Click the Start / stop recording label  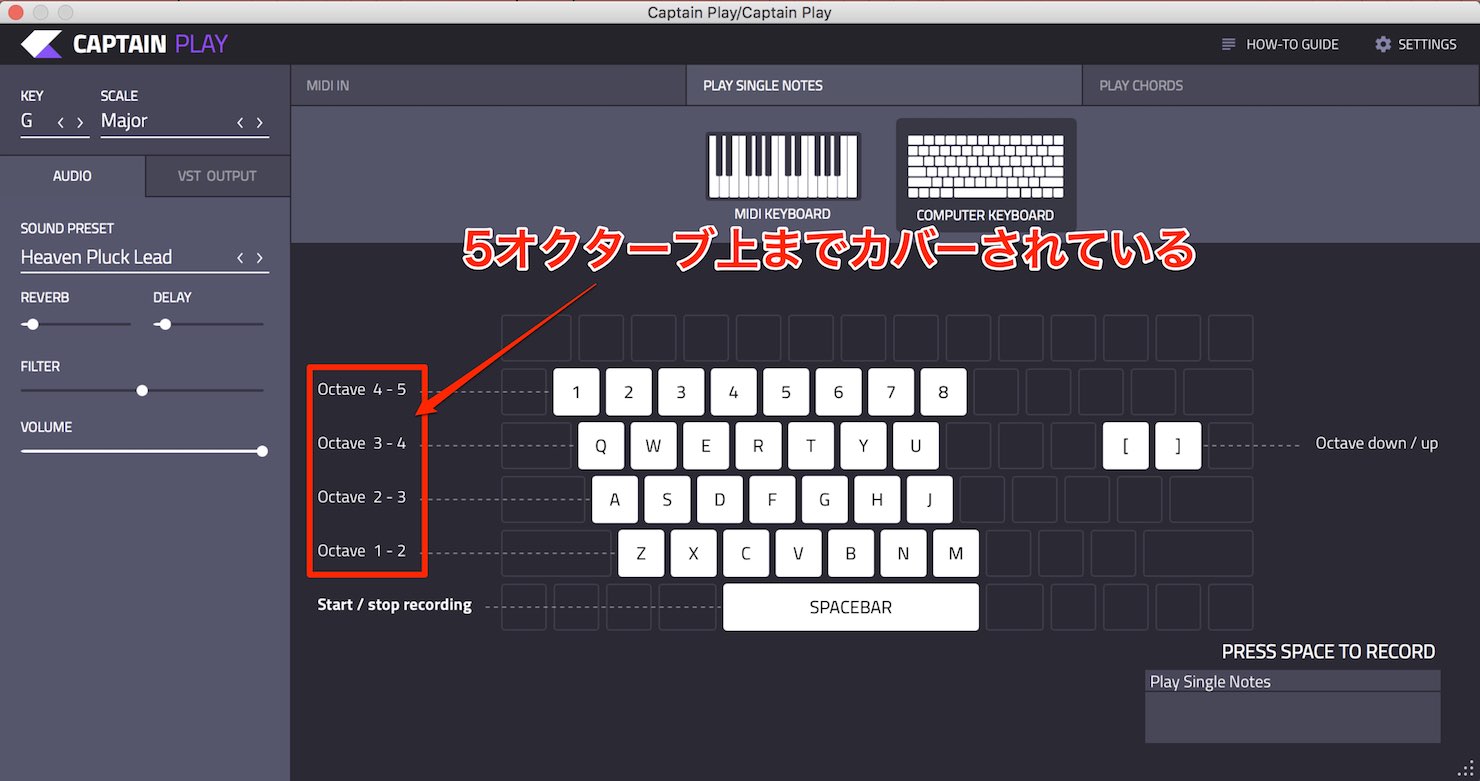tap(395, 605)
